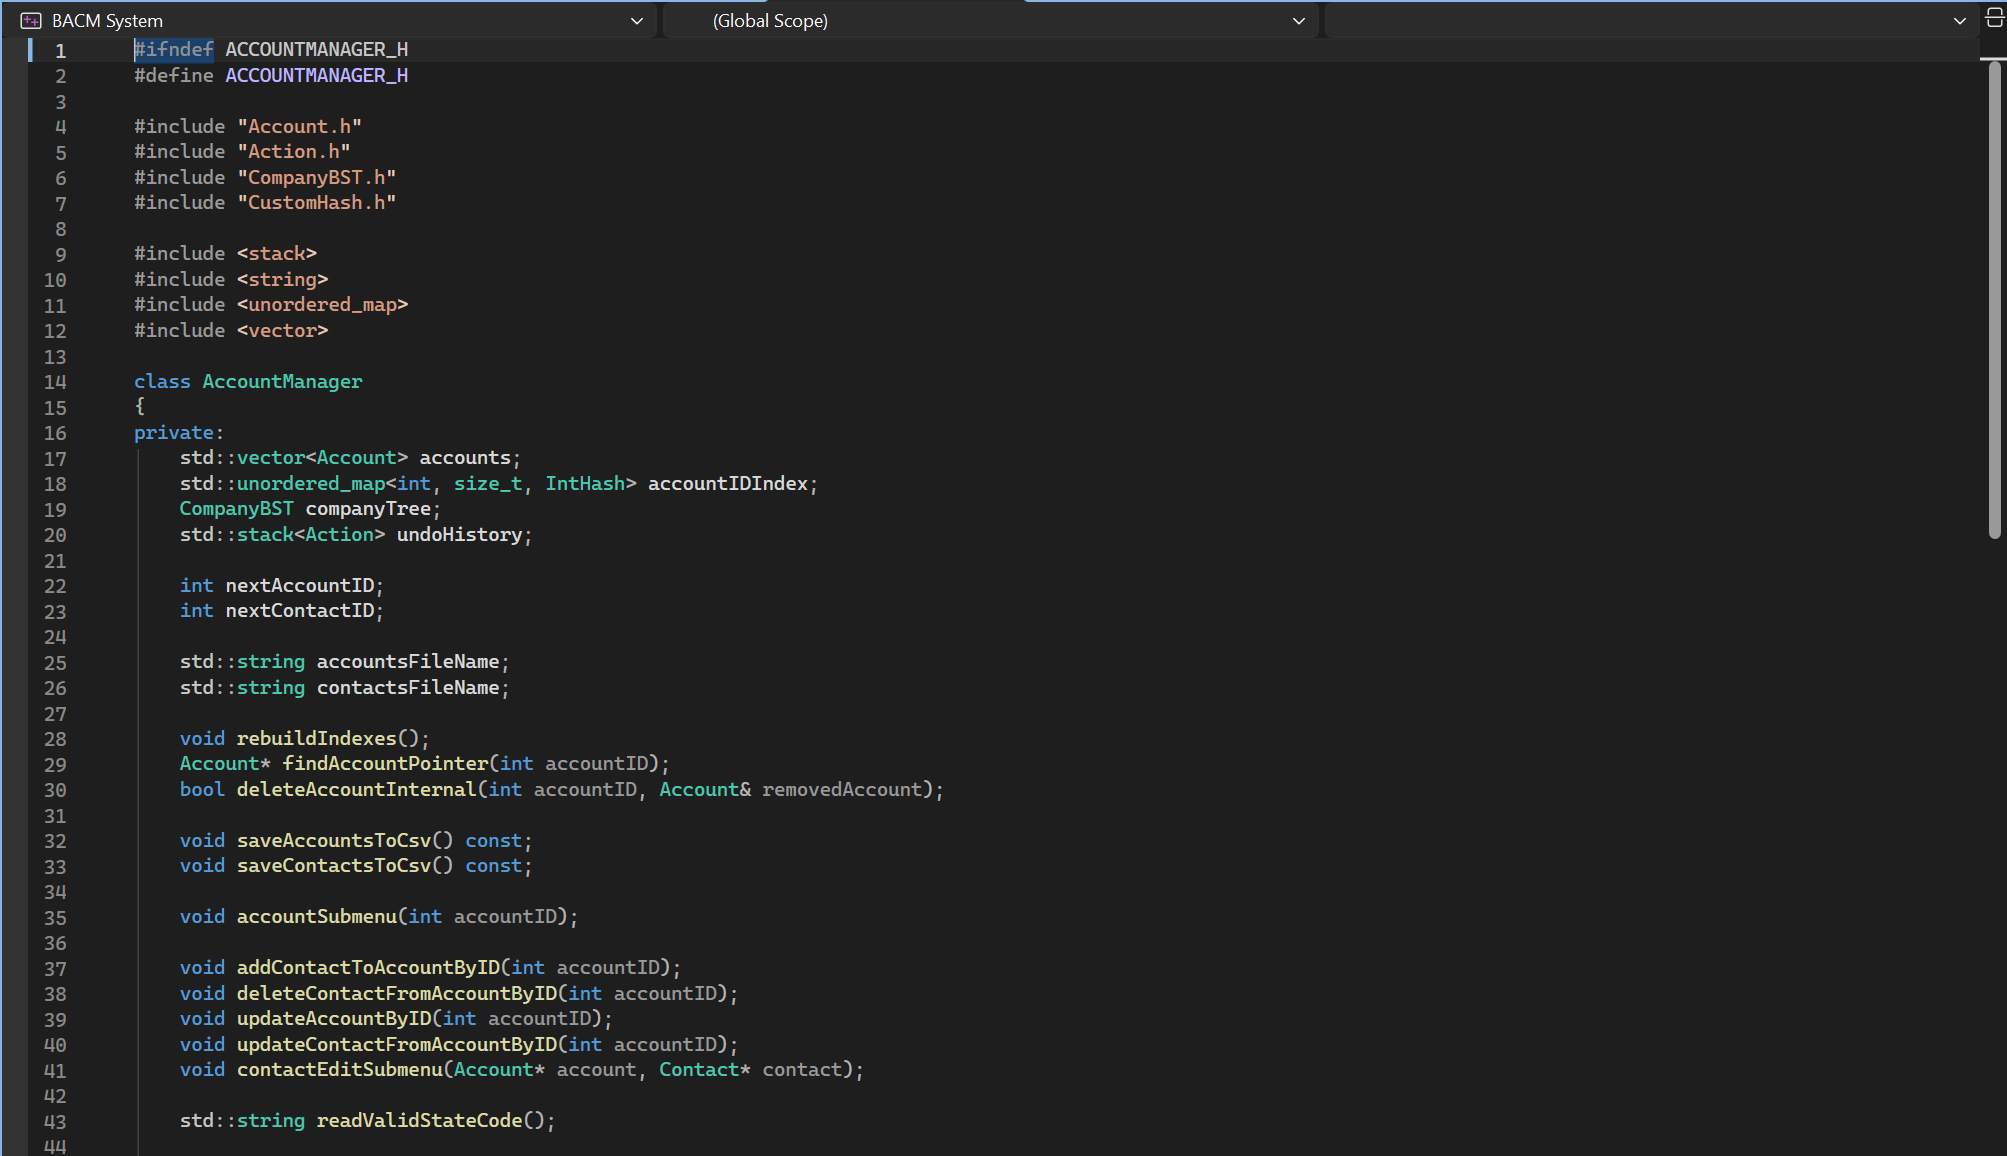Click the accountSubmenu function name
Screen dimensions: 2007x1156
(317, 916)
